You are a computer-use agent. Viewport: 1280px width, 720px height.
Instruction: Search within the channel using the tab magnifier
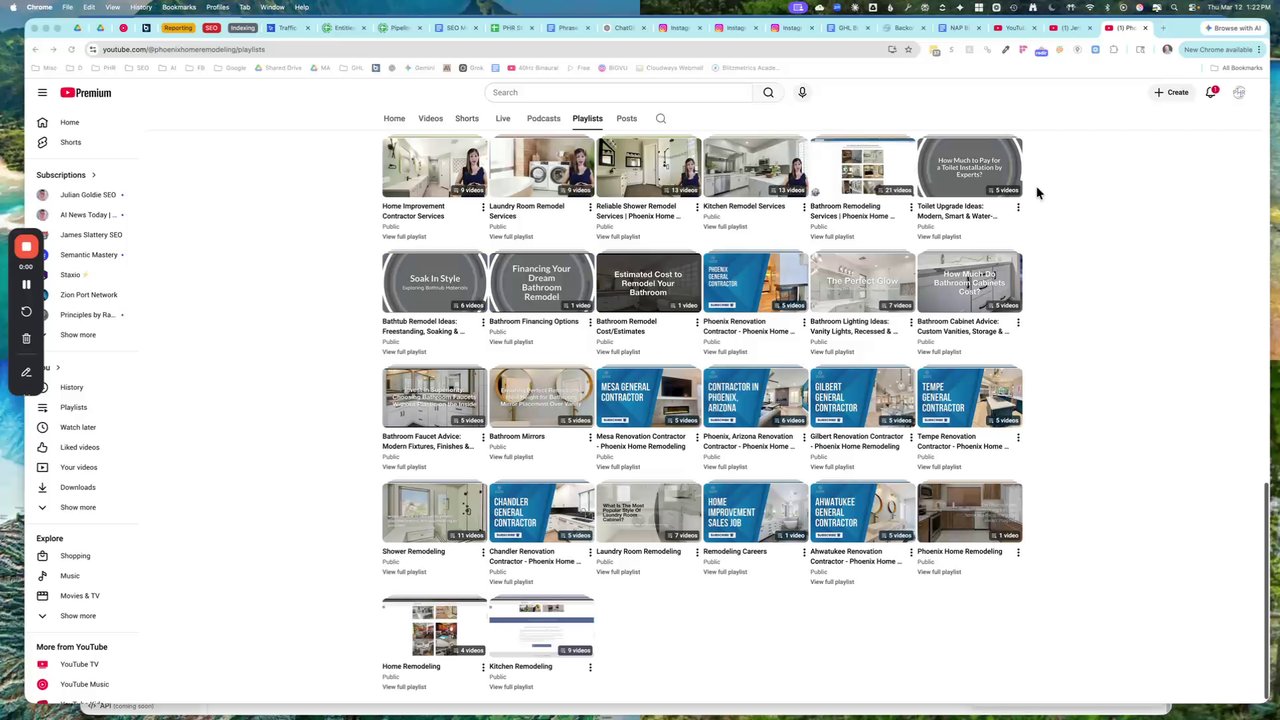tap(661, 119)
